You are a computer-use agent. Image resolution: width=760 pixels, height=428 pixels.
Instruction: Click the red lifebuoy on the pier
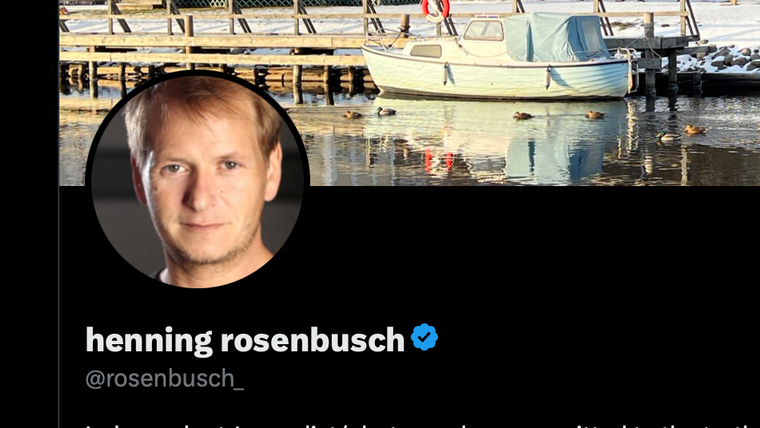click(x=435, y=9)
